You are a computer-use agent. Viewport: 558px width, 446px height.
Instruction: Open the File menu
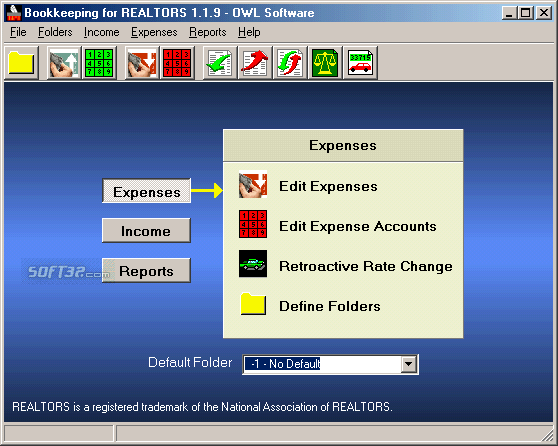click(x=18, y=32)
